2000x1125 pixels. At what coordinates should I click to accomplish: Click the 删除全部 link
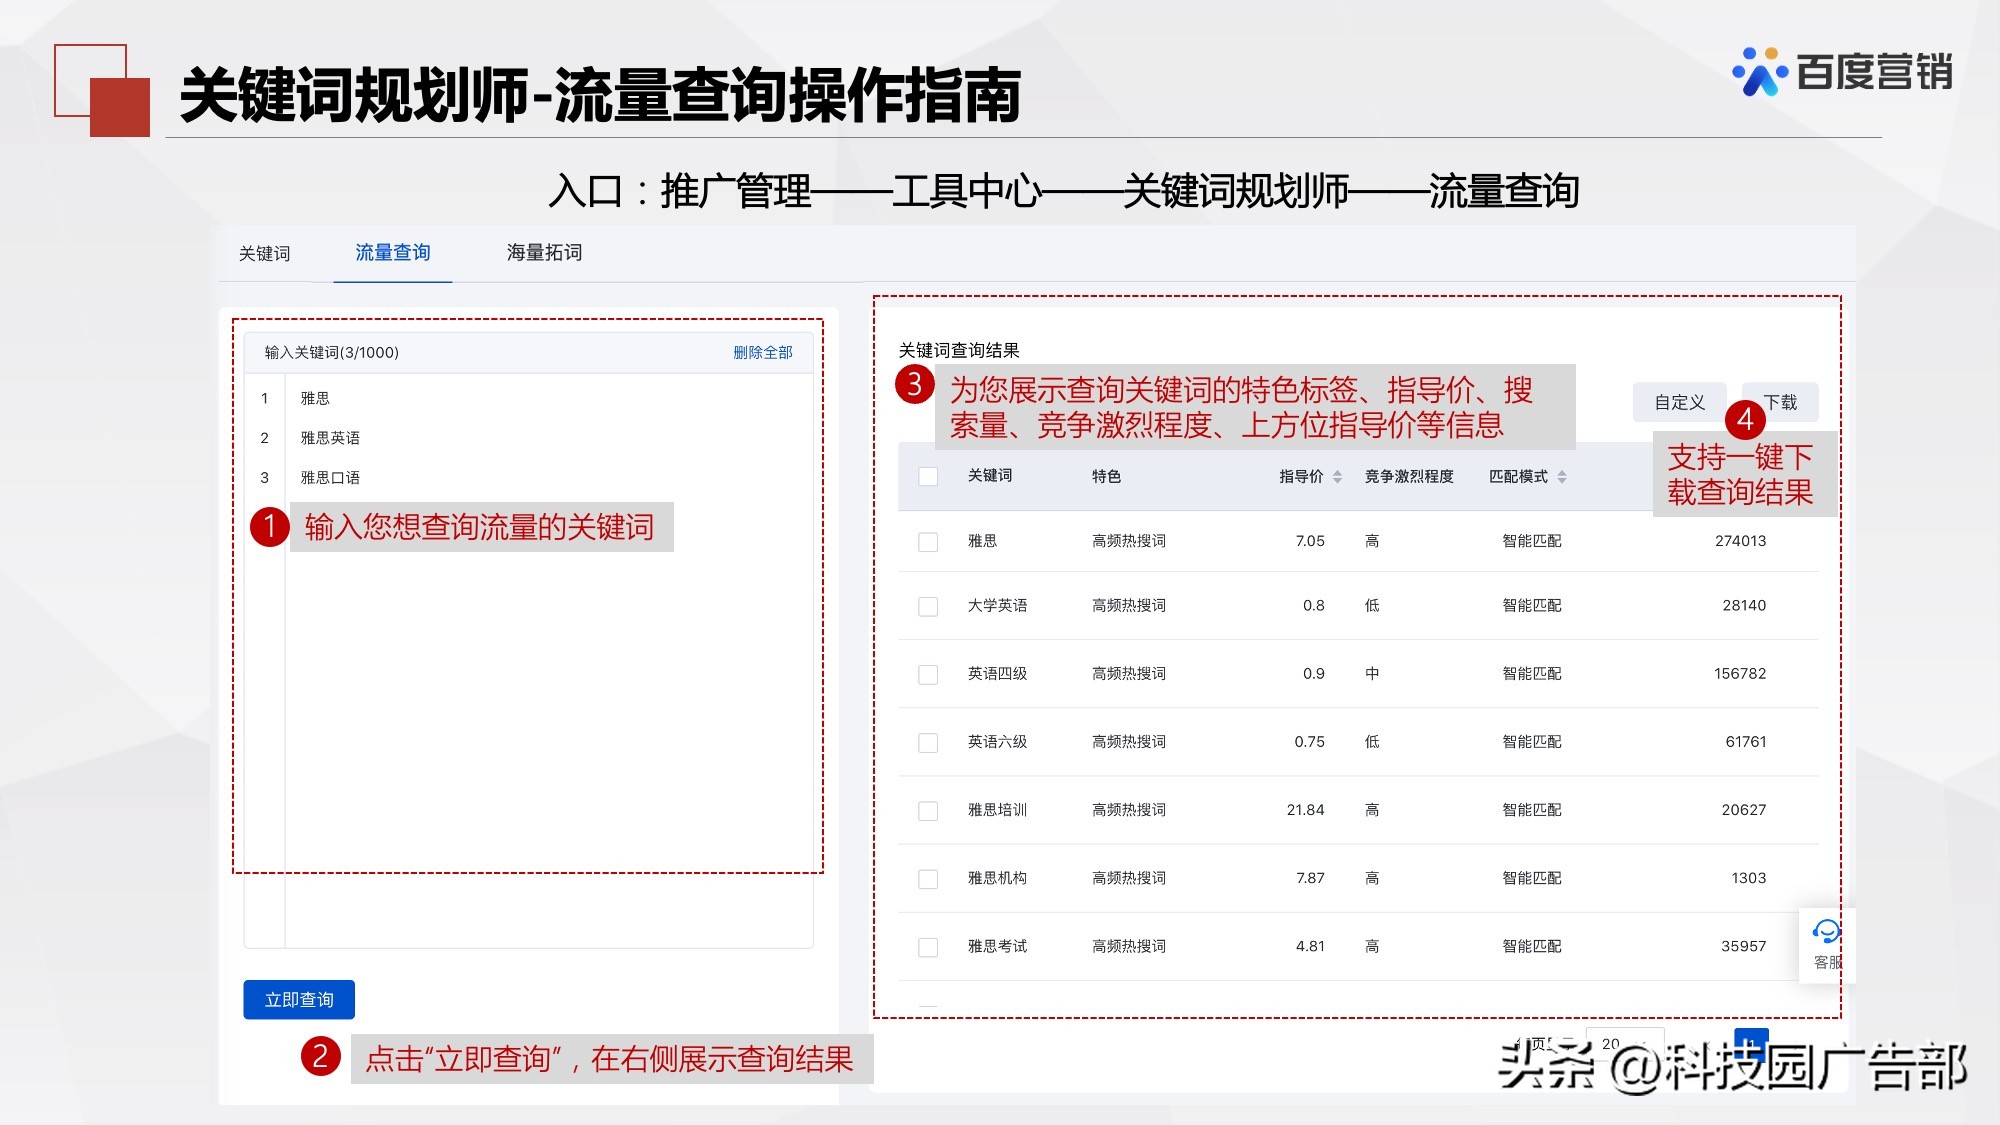coord(764,352)
